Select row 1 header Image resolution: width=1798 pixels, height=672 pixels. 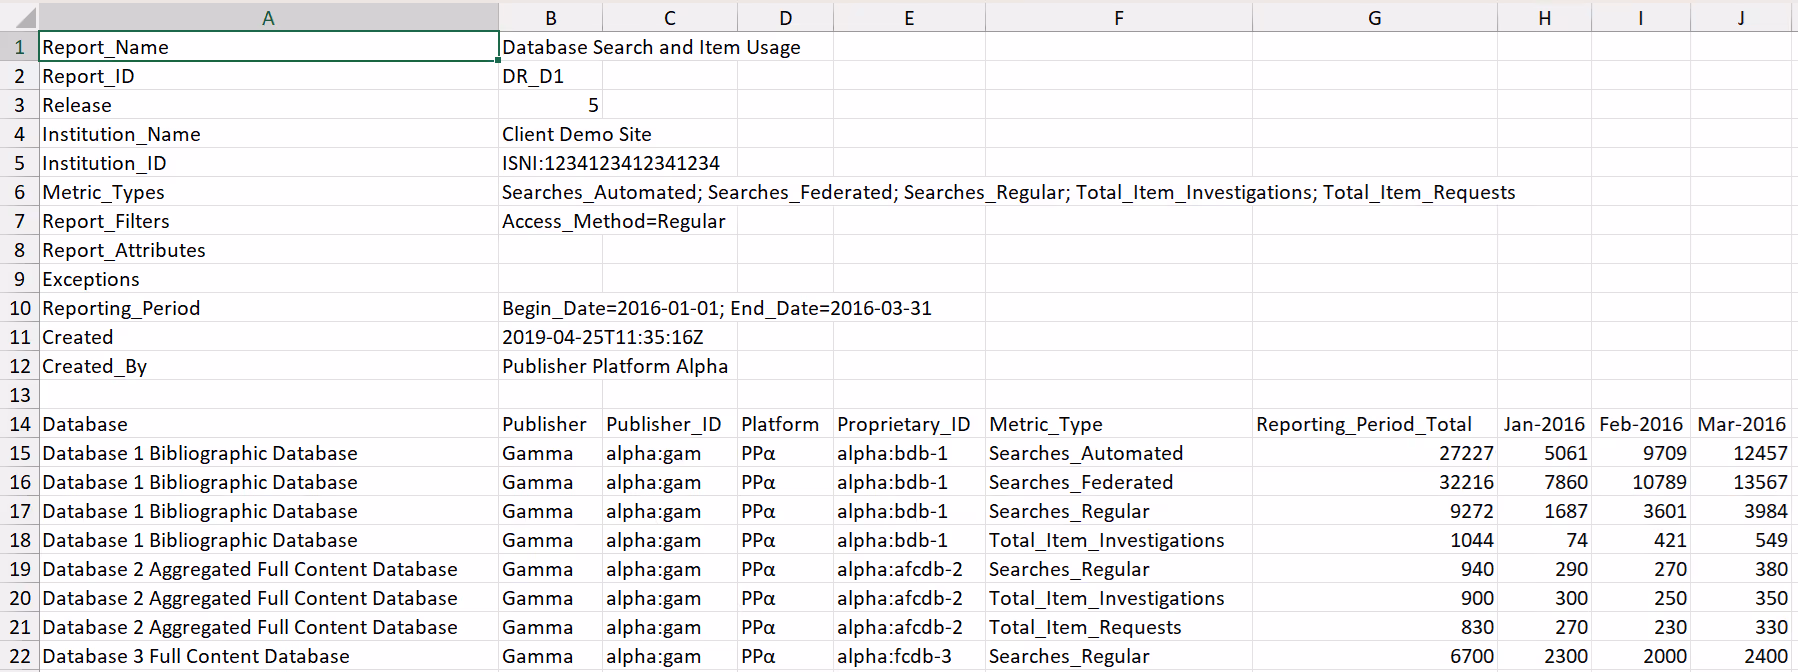[x=19, y=47]
